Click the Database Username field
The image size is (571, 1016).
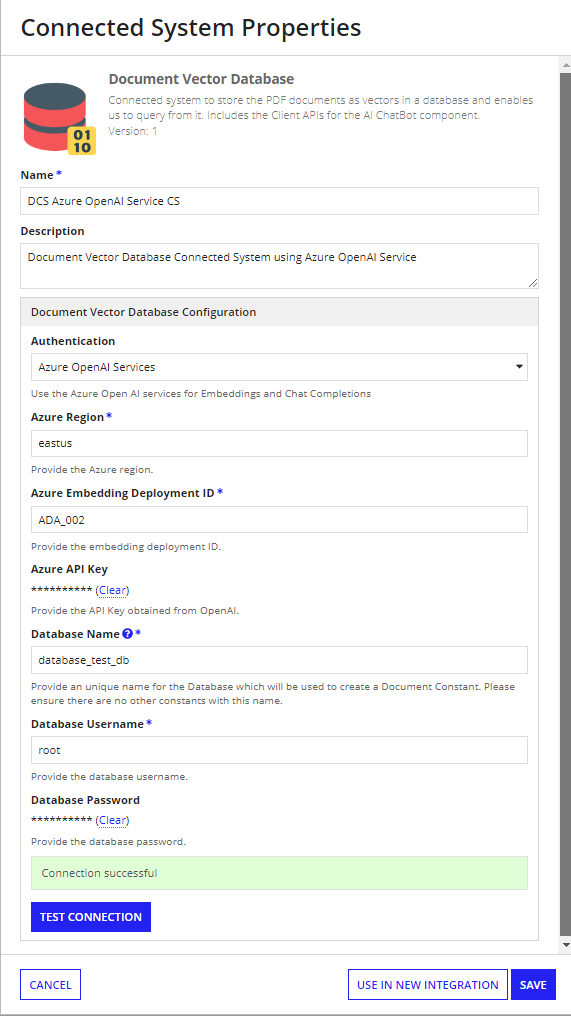(x=279, y=750)
